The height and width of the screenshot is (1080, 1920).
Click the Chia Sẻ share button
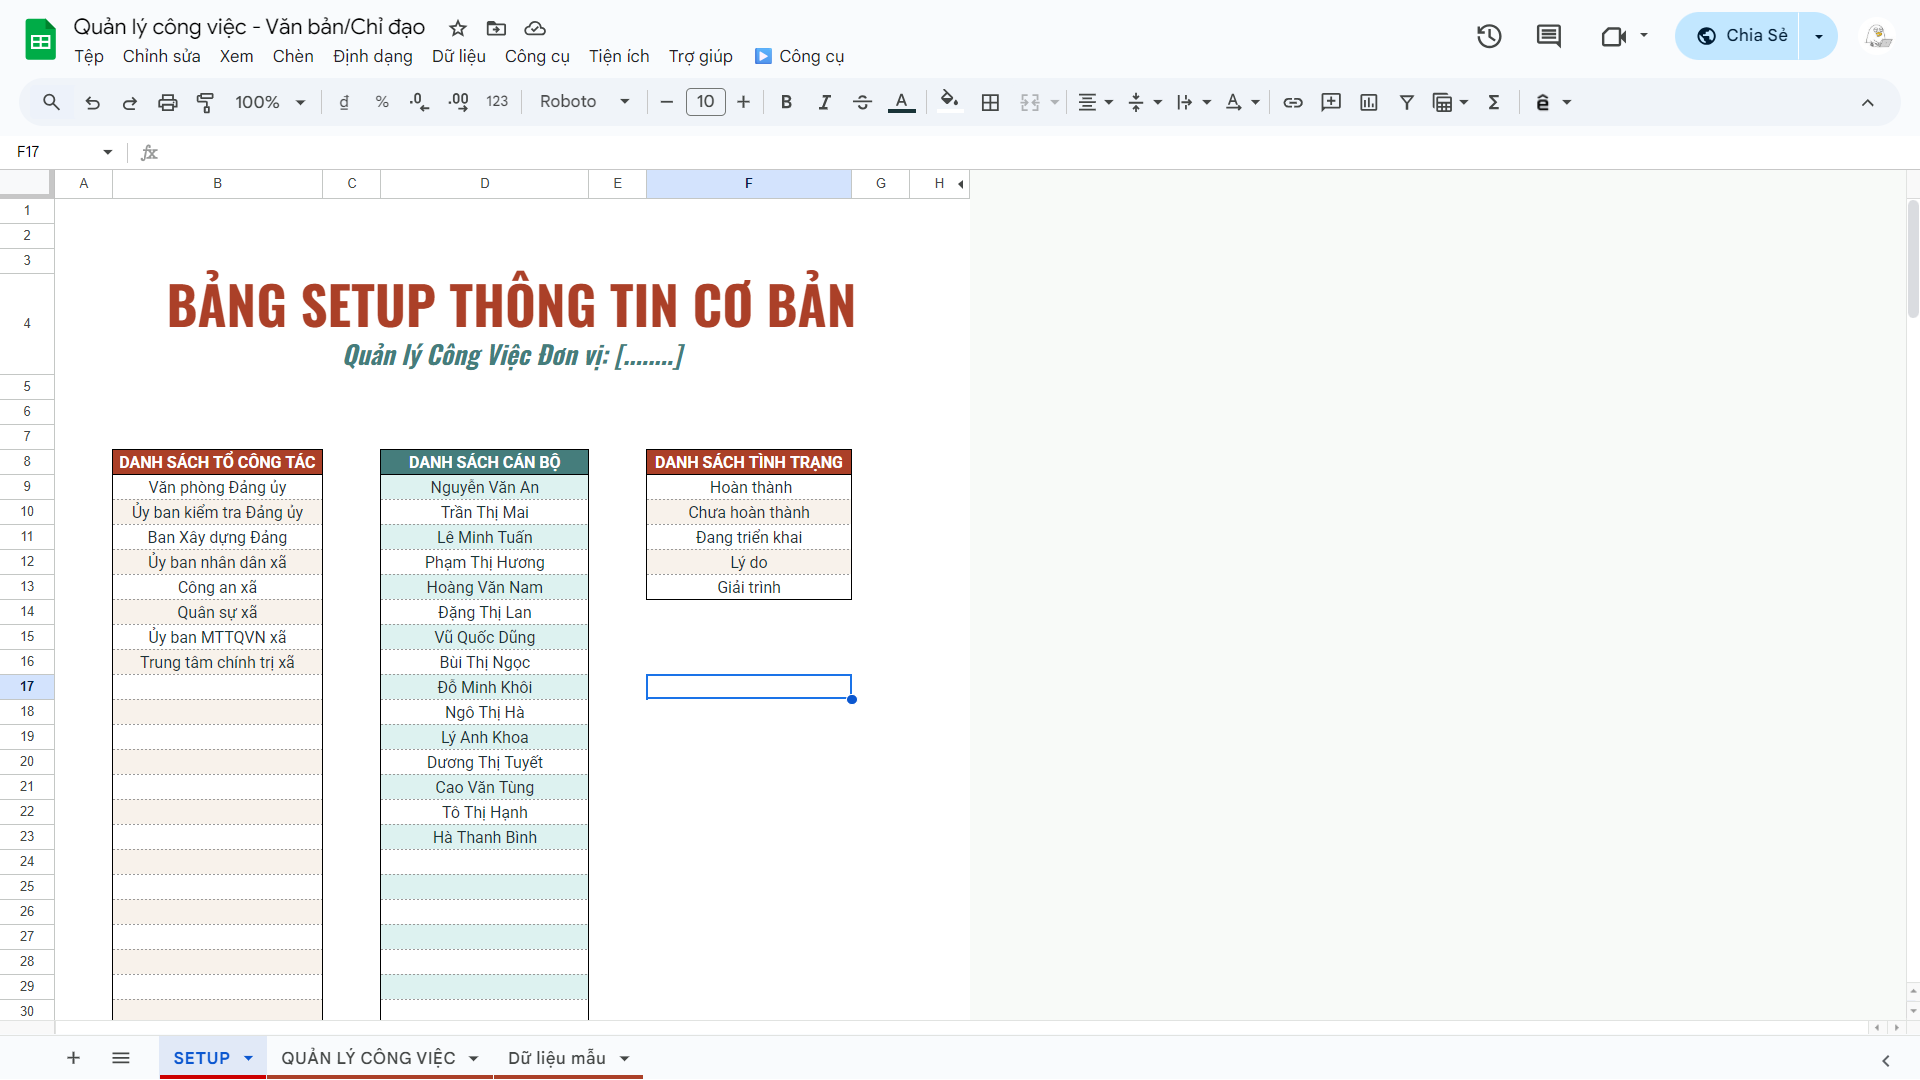1740,36
